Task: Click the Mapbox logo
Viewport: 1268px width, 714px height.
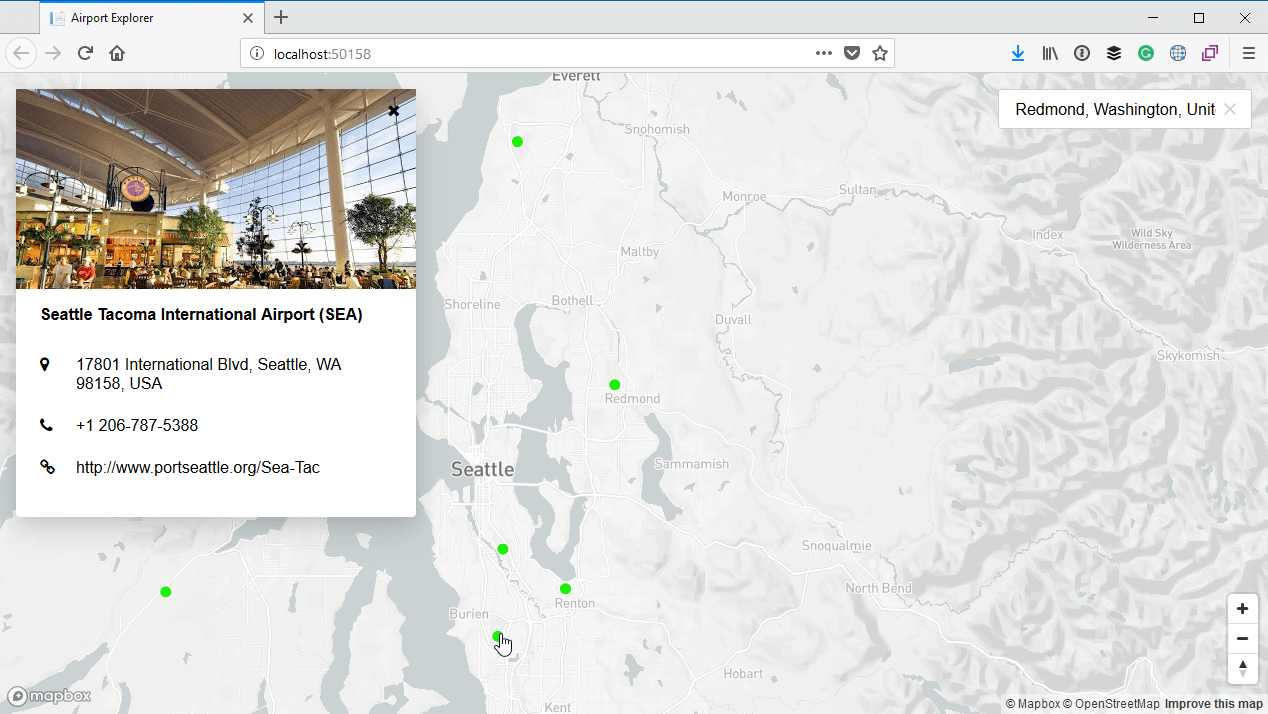Action: pos(50,696)
